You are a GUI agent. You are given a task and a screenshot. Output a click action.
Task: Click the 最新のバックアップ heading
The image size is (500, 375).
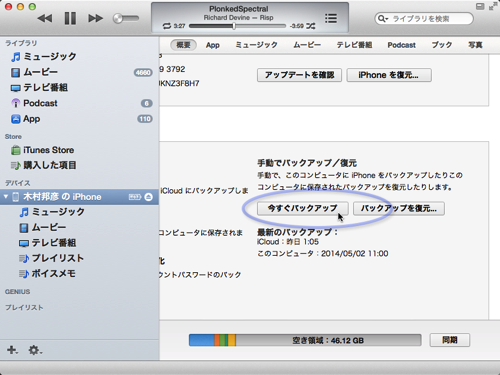point(297,232)
